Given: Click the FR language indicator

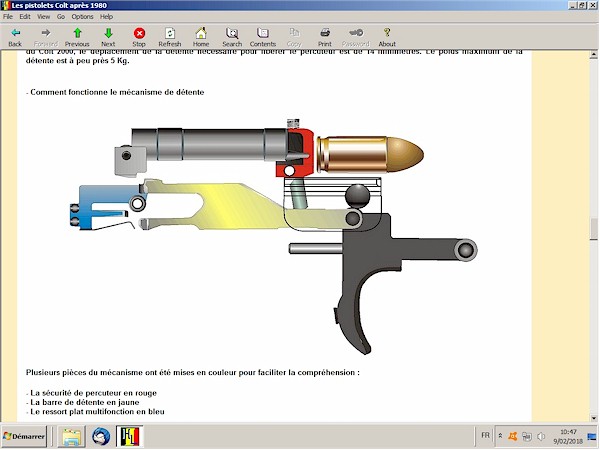Looking at the screenshot, I should (x=486, y=437).
